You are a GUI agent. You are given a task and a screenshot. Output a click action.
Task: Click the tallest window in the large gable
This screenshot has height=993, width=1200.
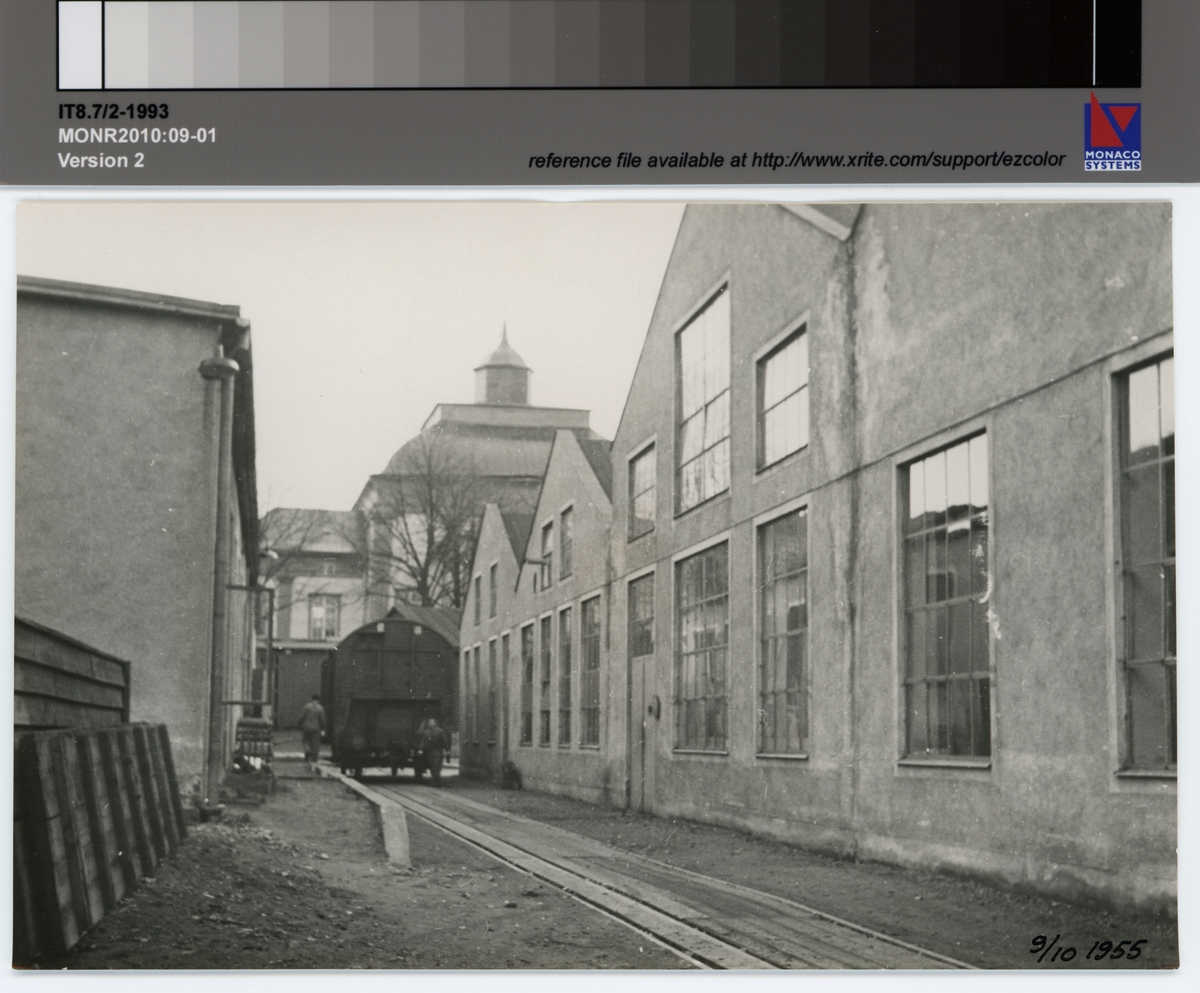[703, 400]
